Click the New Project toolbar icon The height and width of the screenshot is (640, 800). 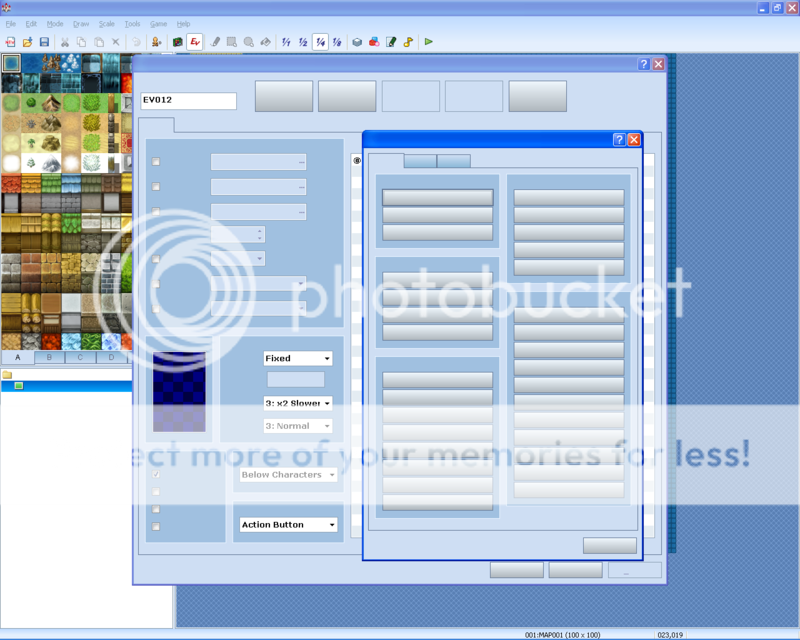(x=10, y=42)
